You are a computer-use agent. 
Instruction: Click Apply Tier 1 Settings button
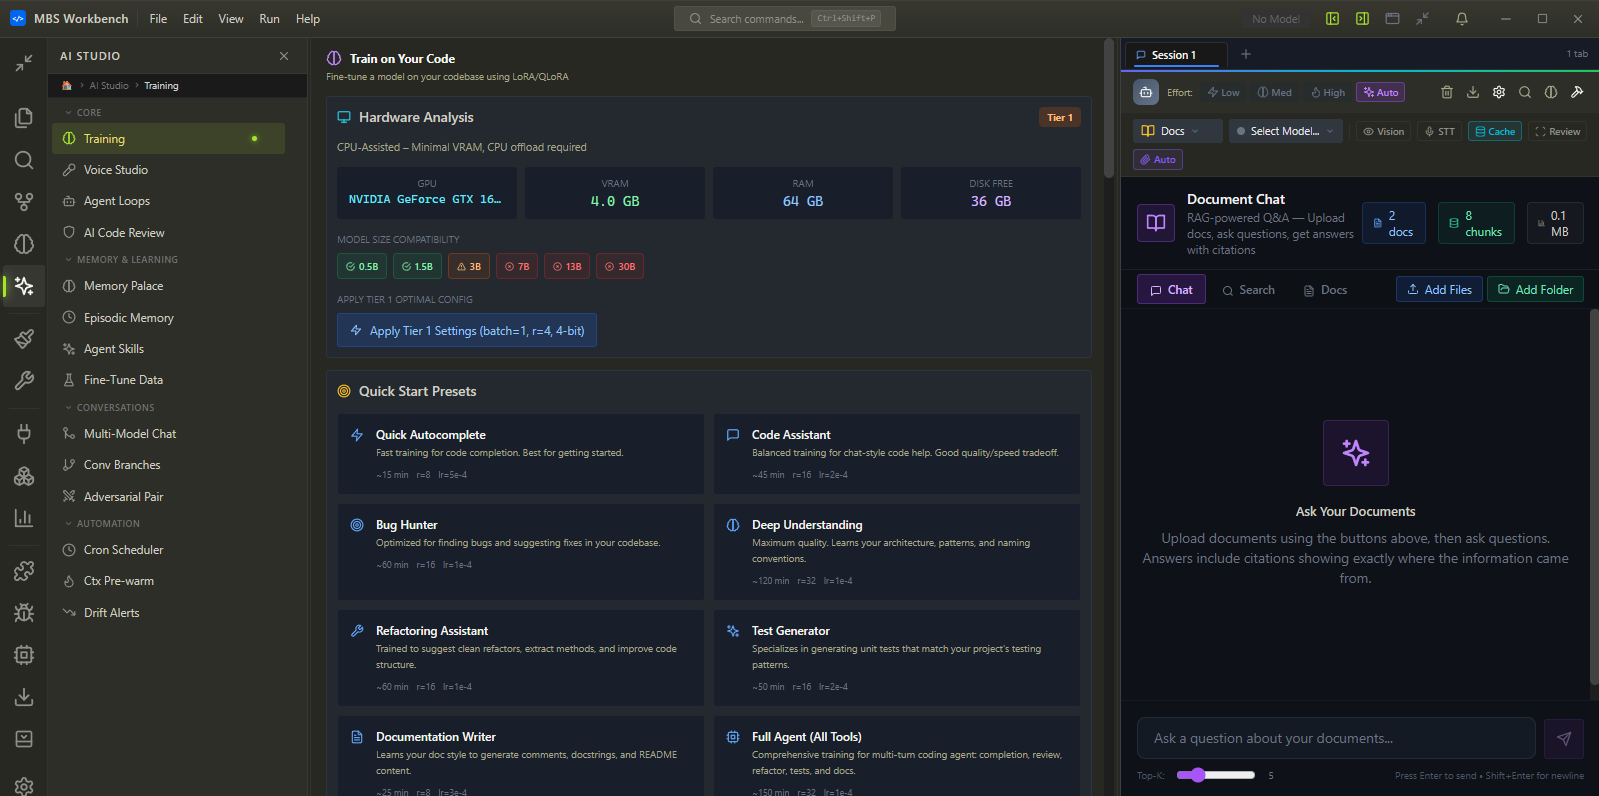[467, 331]
